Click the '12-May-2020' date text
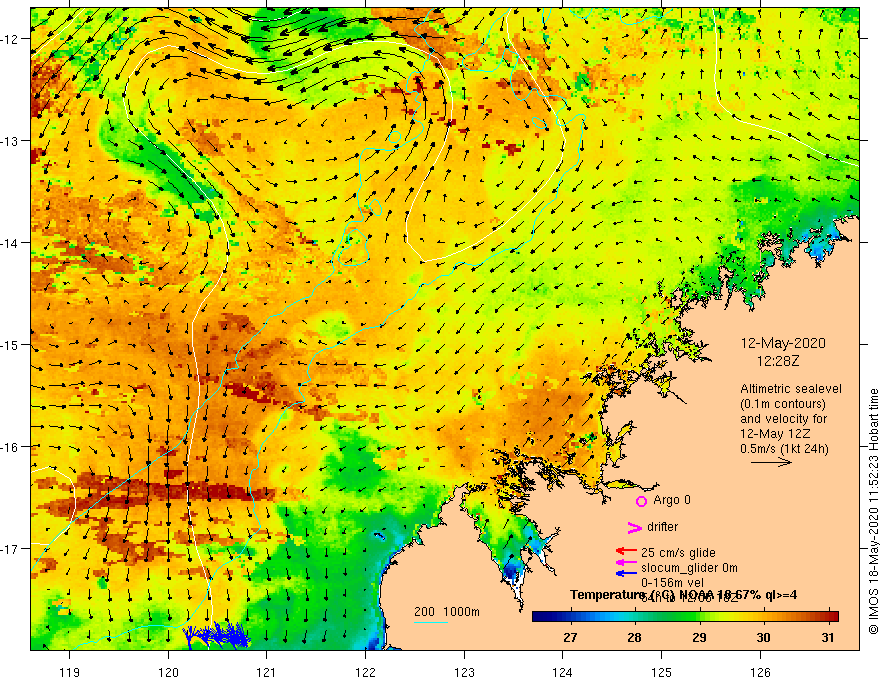 (783, 343)
